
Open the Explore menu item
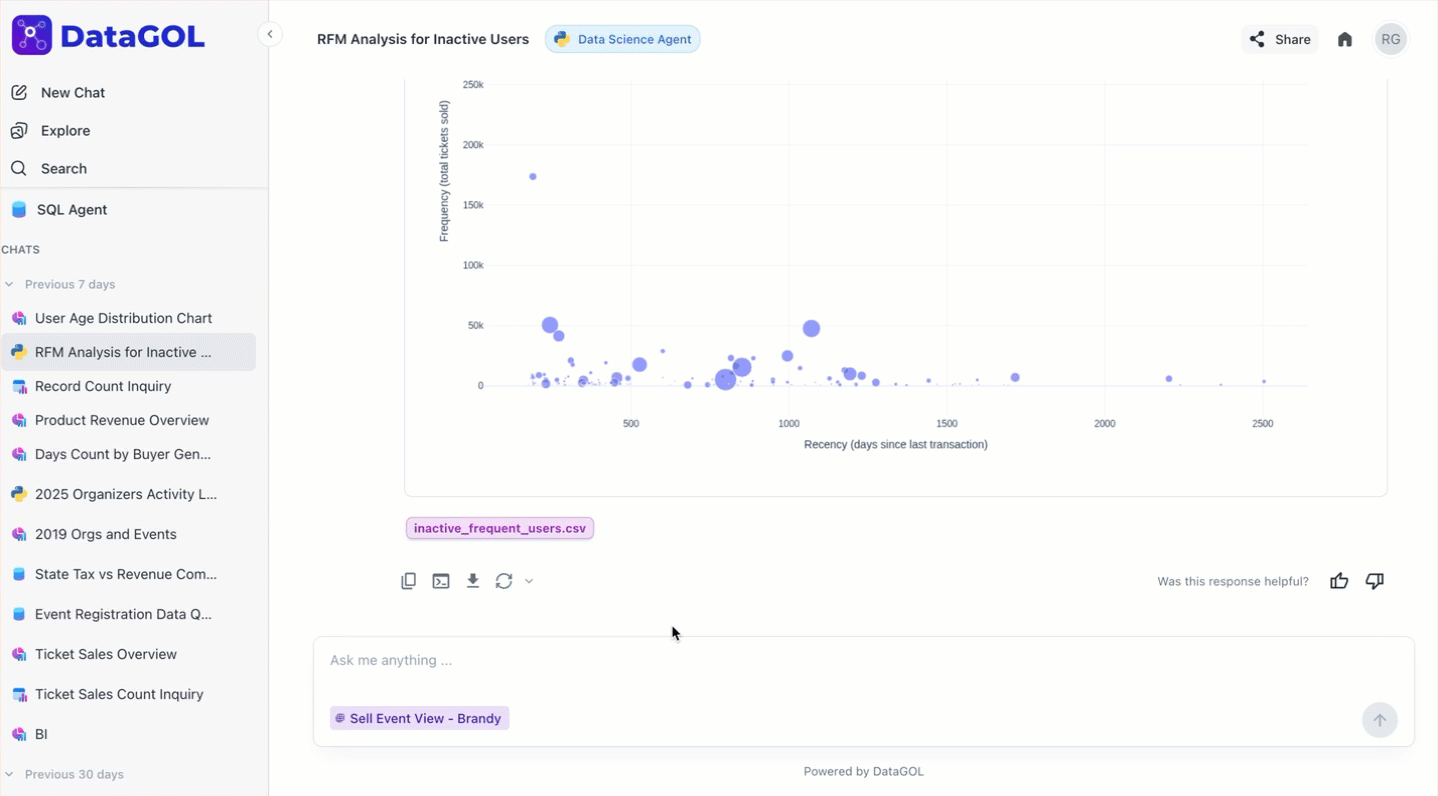click(x=65, y=131)
